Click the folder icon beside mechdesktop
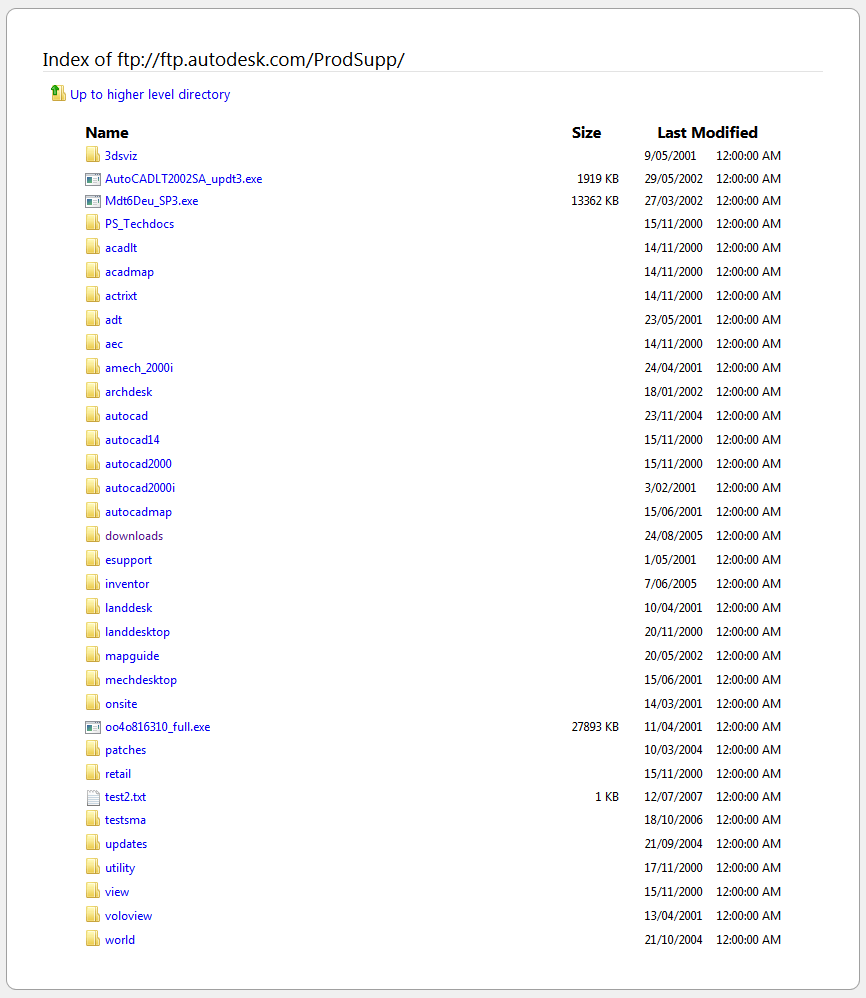This screenshot has height=998, width=866. 93,679
